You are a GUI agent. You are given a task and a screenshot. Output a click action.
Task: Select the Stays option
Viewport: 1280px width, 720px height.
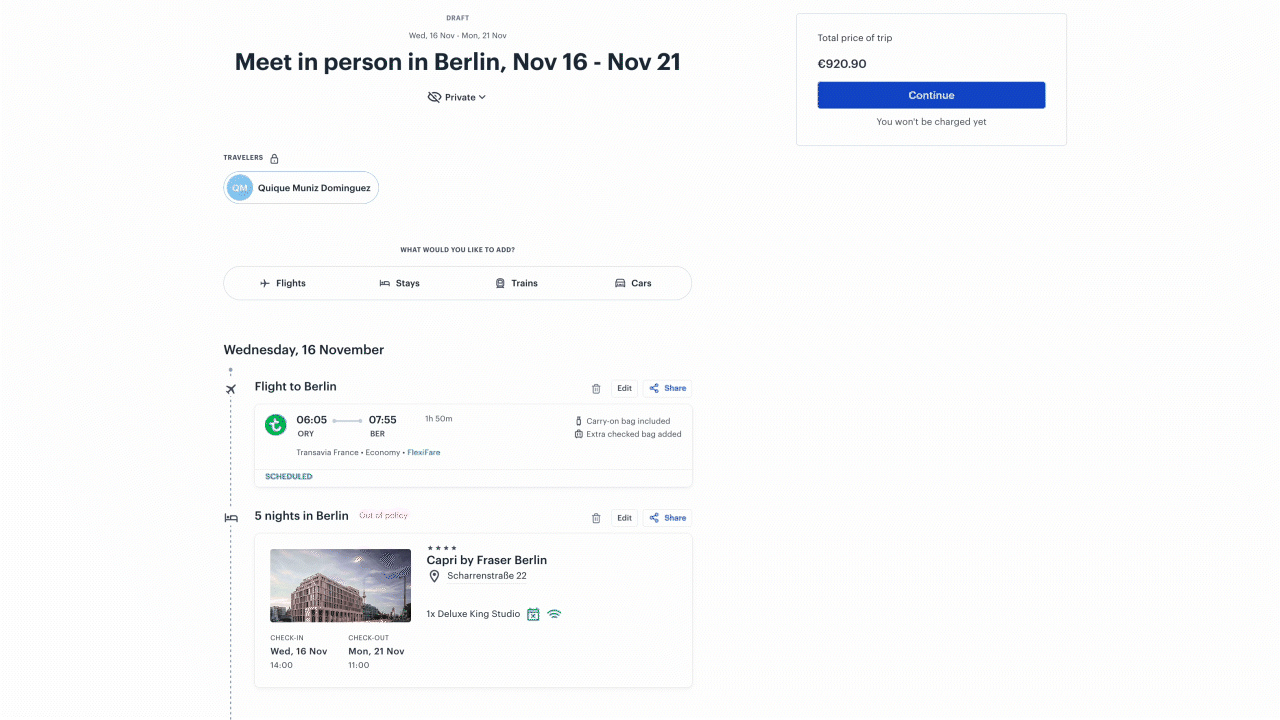[x=399, y=283]
